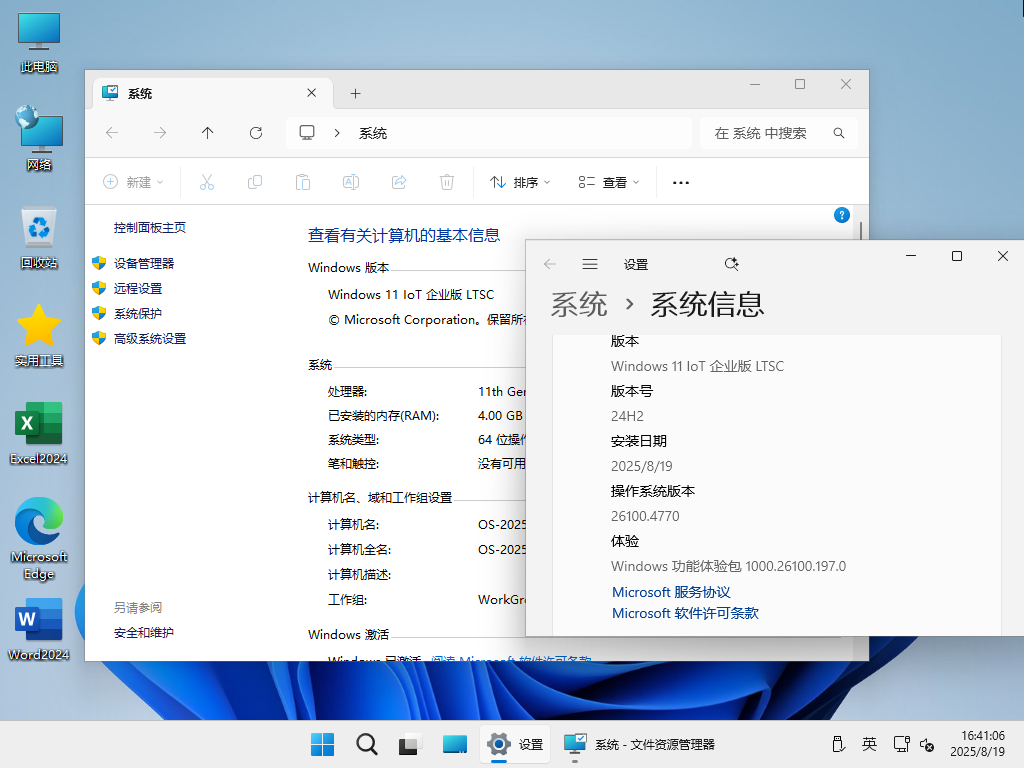This screenshot has width=1024, height=768.
Task: Click the Delete trash icon
Action: point(447,182)
